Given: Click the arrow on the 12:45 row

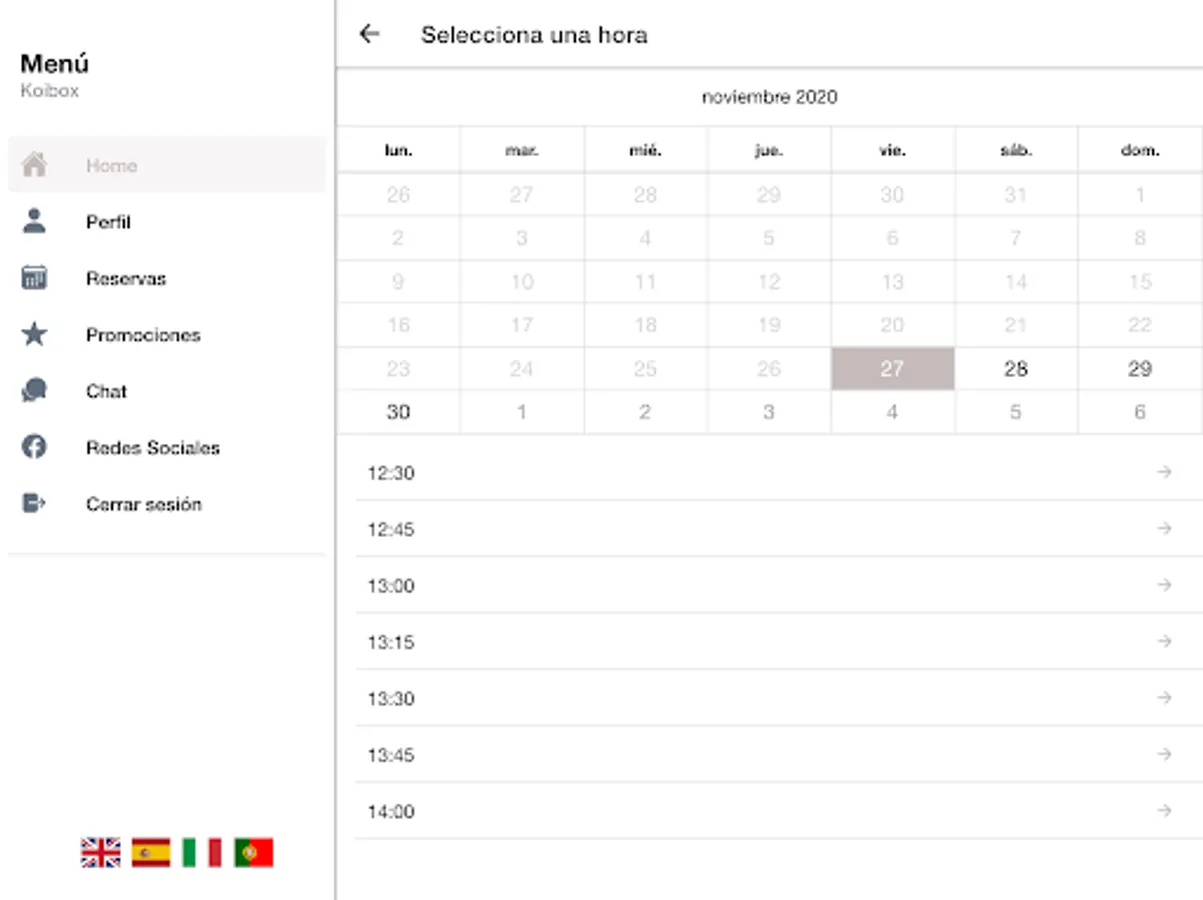Looking at the screenshot, I should (x=1164, y=529).
